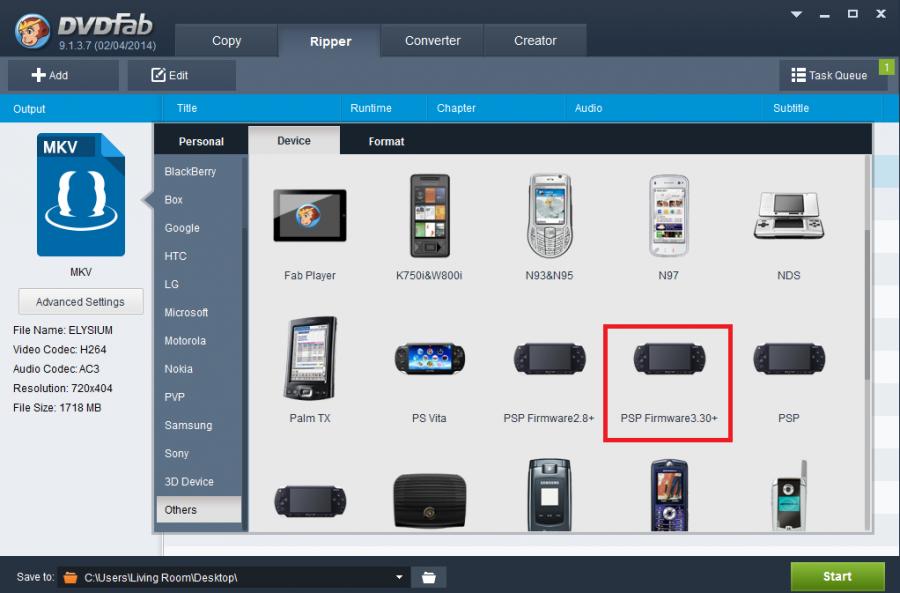Open Advanced Settings
900x593 pixels.
[80, 302]
